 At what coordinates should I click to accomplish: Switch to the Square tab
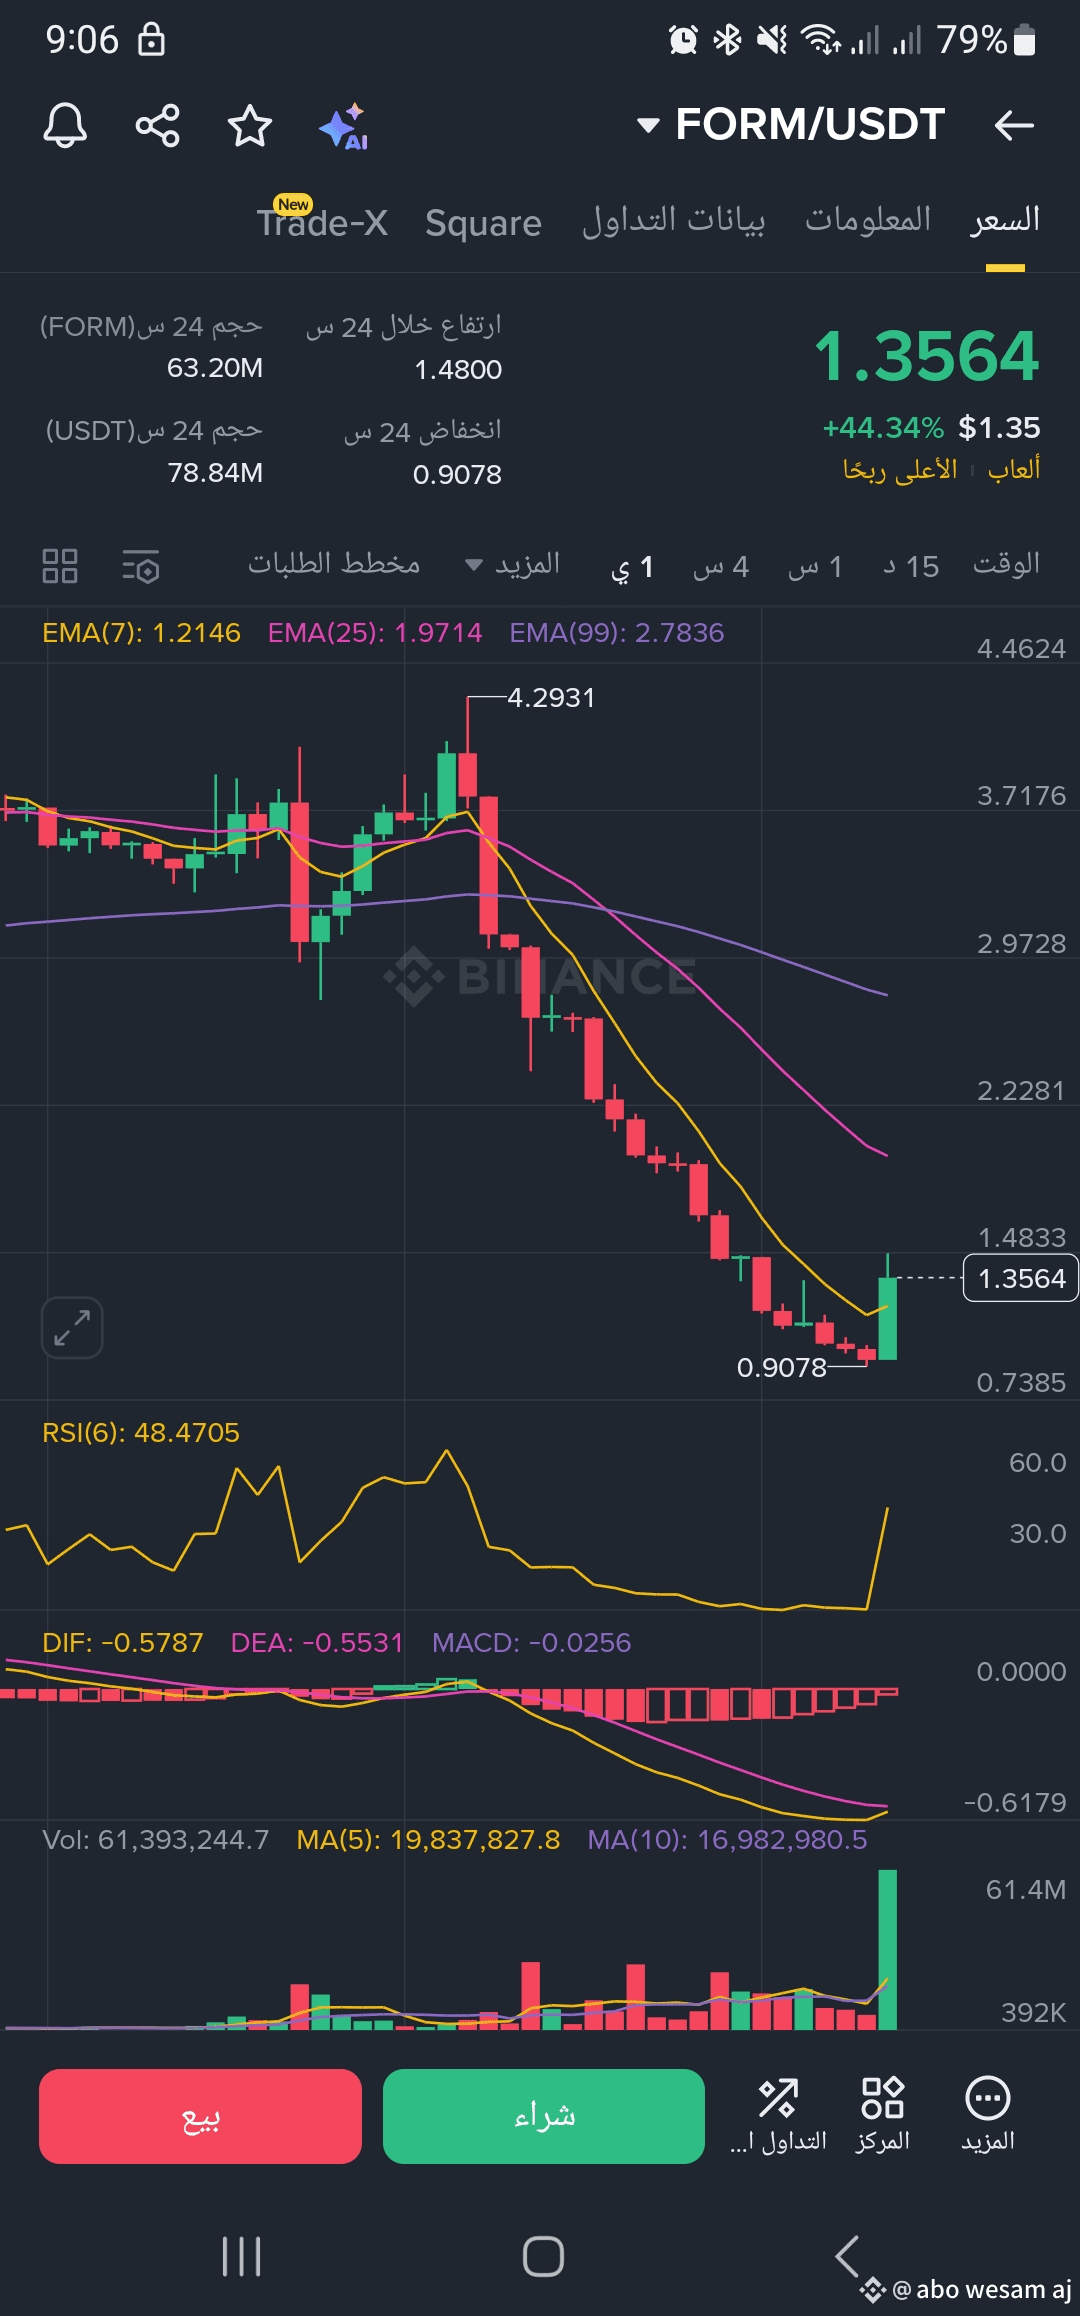483,223
